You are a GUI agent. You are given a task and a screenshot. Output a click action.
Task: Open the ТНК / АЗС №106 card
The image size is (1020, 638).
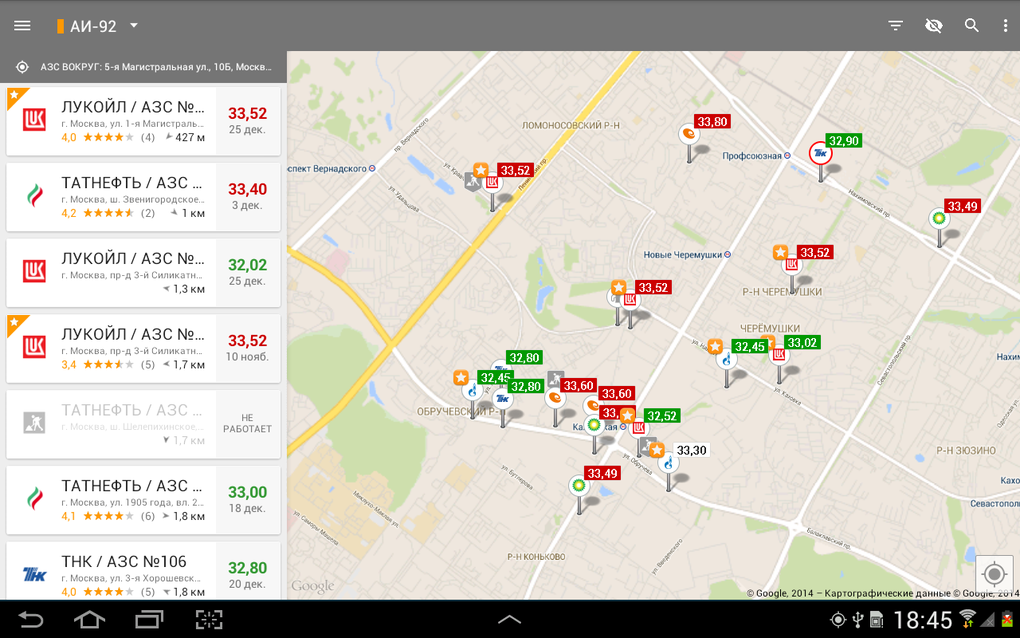(x=143, y=570)
